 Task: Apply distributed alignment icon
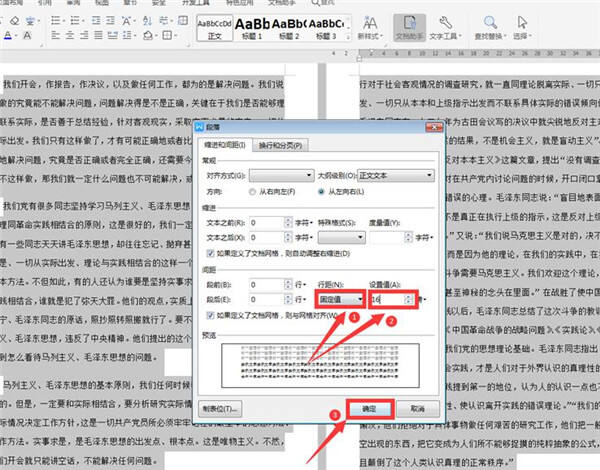tap(112, 36)
